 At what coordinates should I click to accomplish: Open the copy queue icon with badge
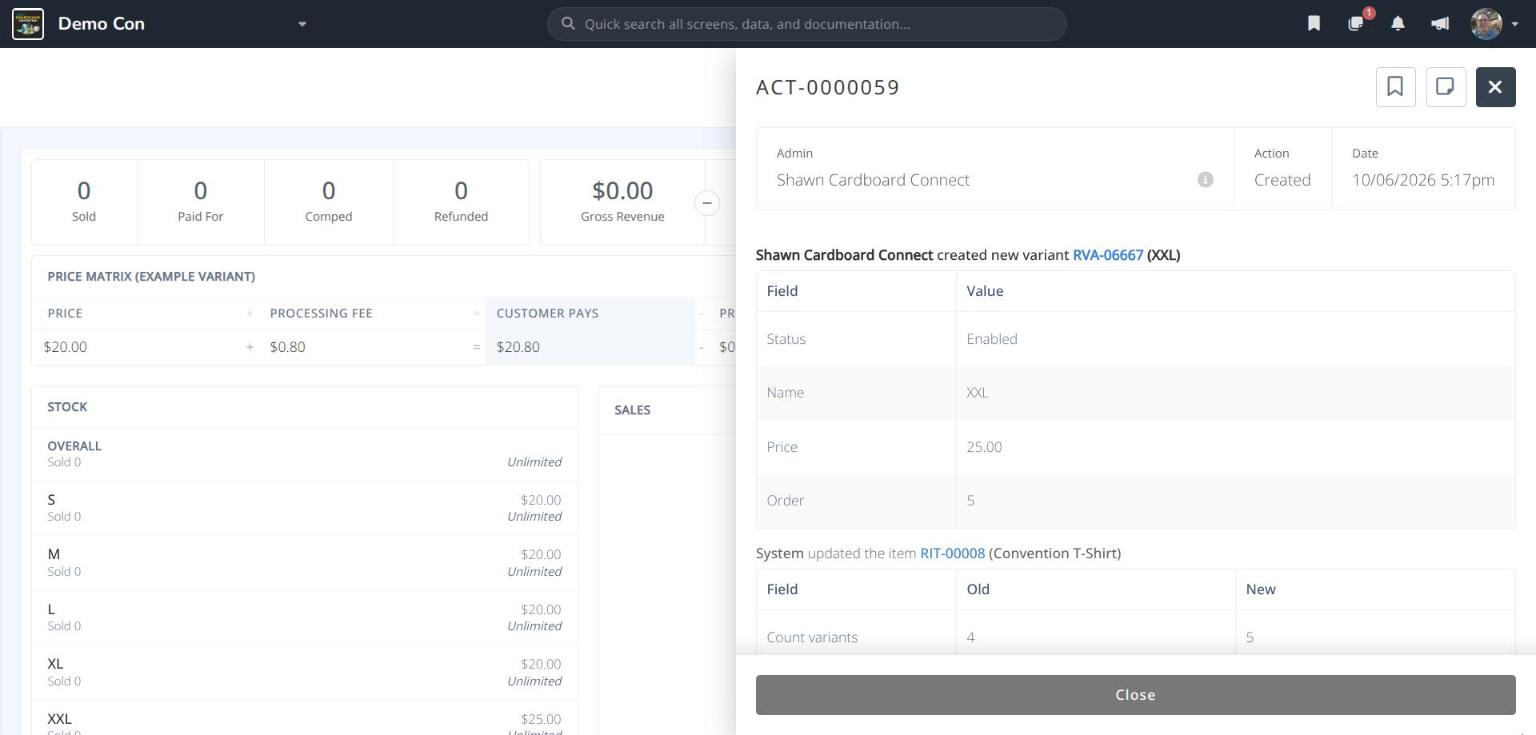pos(1357,24)
